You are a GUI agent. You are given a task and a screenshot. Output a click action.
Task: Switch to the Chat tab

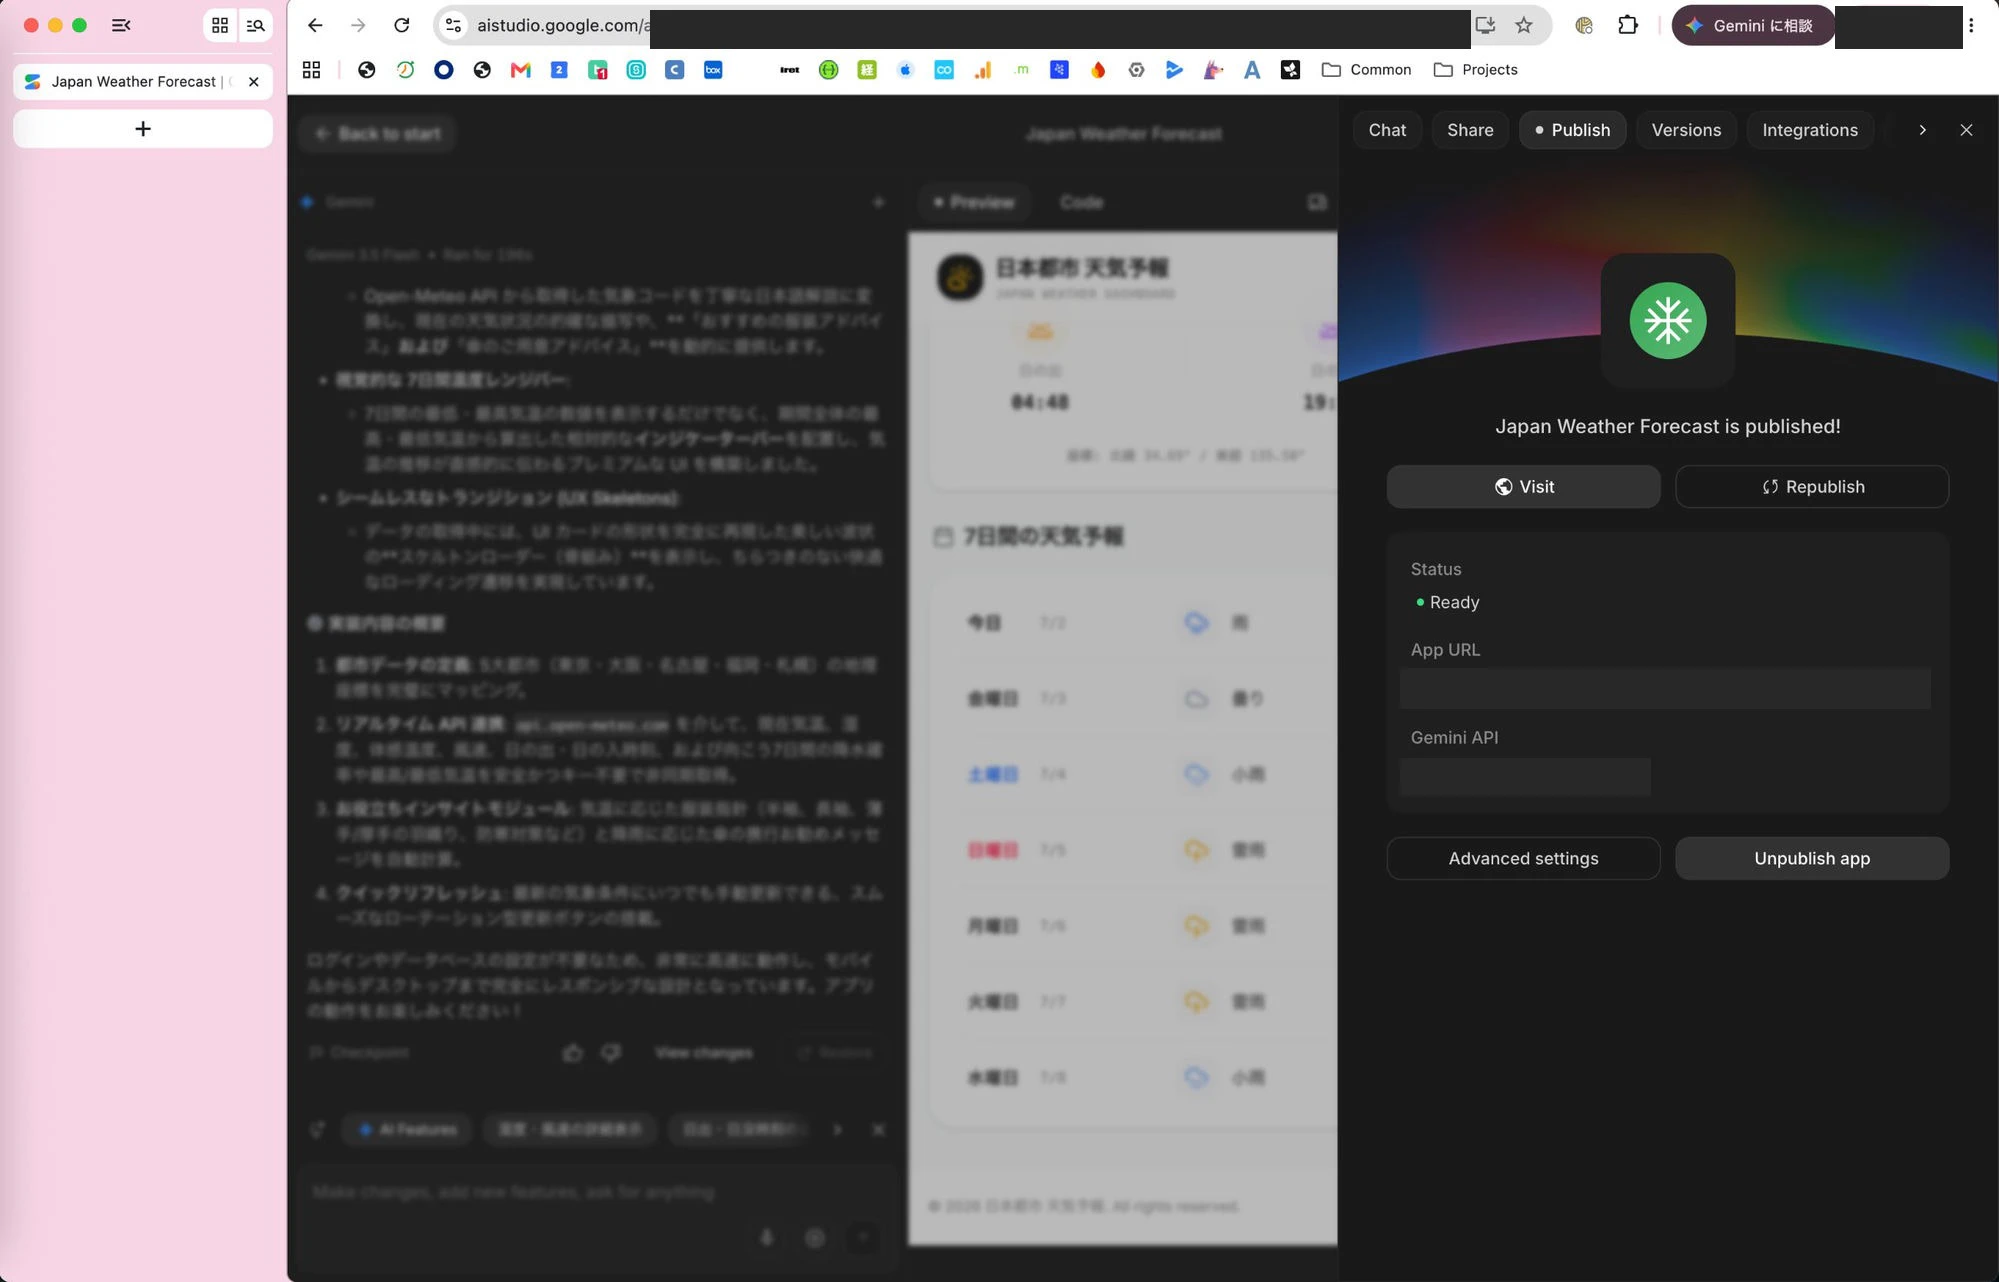click(1387, 130)
